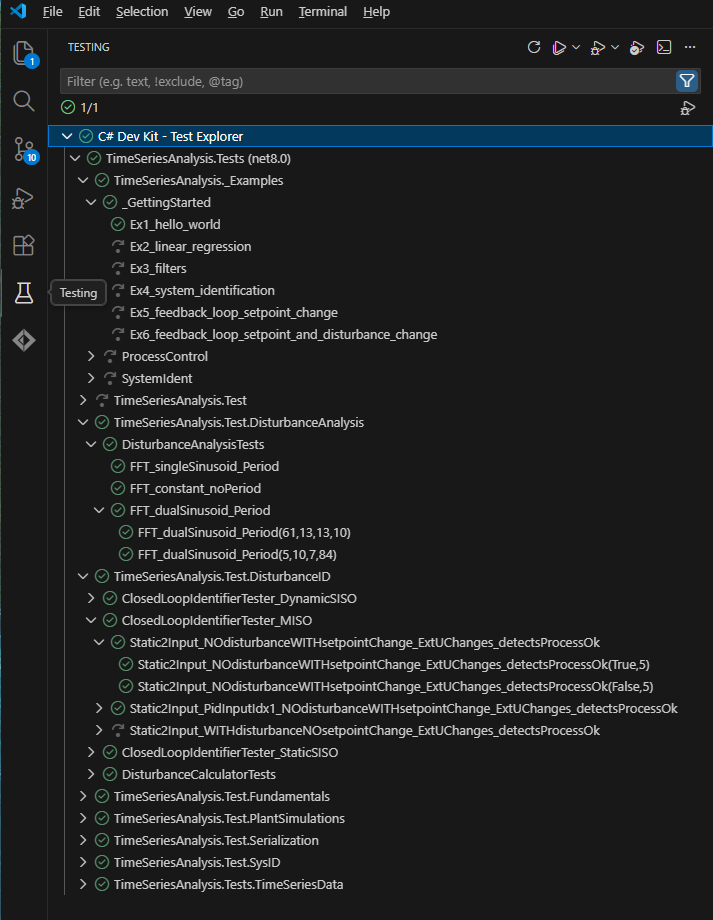Show test output terminal icon
The height and width of the screenshot is (920, 713).
click(x=664, y=48)
